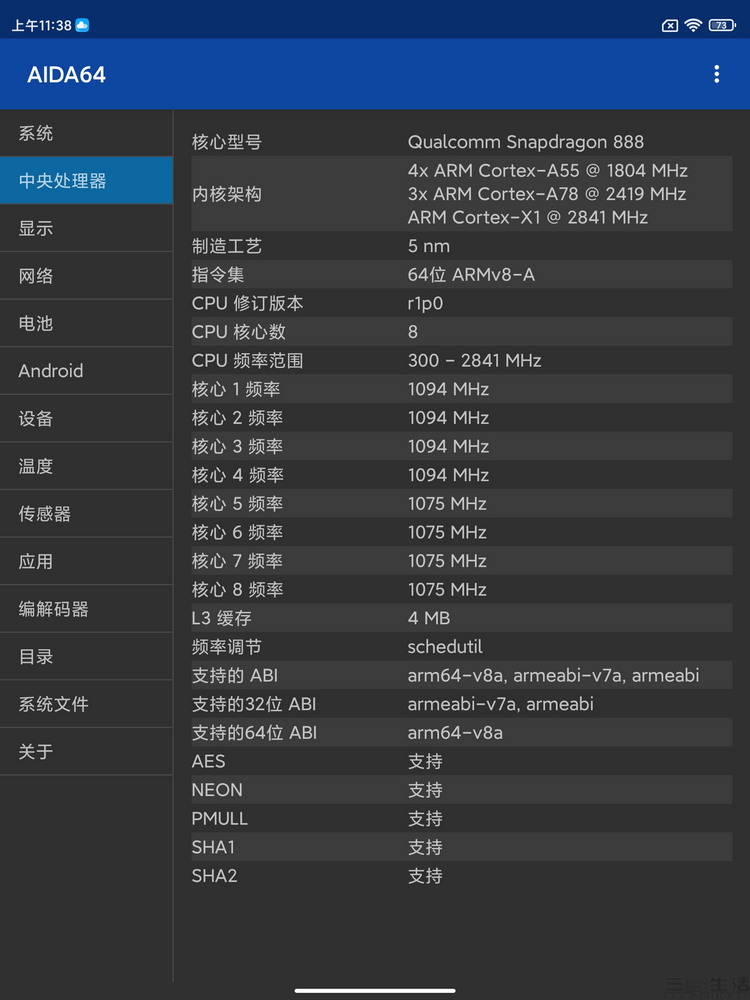750x1000 pixels.
Task: Open the 系统 sidebar section
Action: point(86,133)
